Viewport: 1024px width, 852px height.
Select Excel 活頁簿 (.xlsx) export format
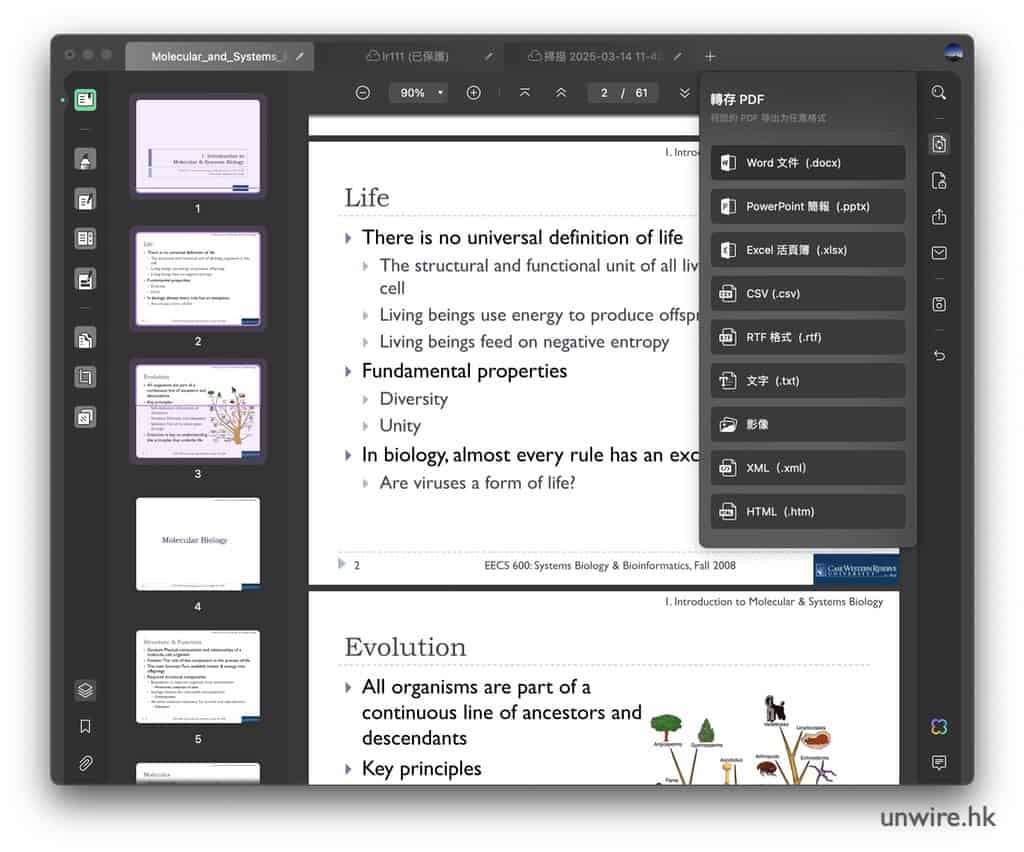pyautogui.click(x=807, y=250)
